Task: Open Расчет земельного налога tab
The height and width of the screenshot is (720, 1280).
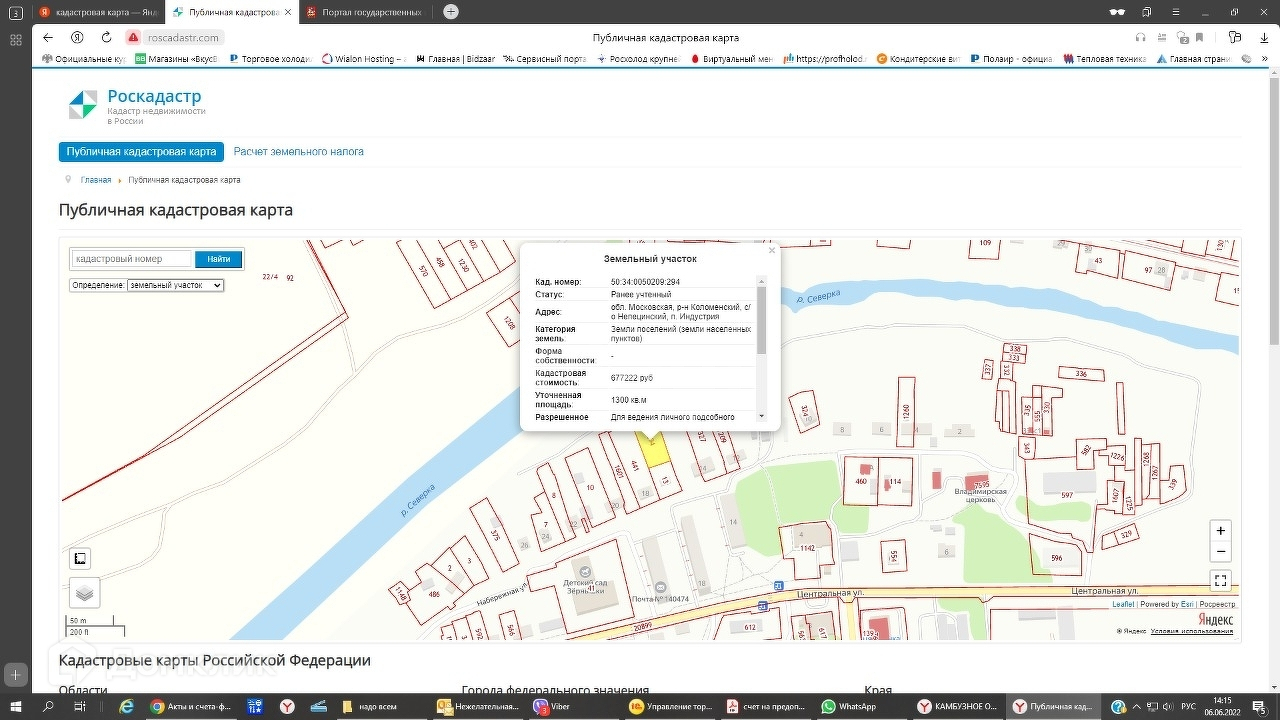Action: (298, 152)
